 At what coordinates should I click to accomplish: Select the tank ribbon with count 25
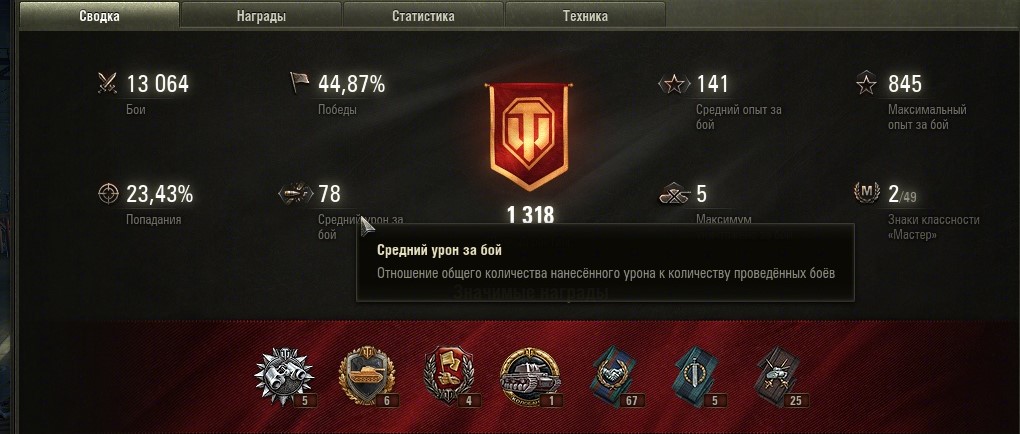(x=781, y=376)
